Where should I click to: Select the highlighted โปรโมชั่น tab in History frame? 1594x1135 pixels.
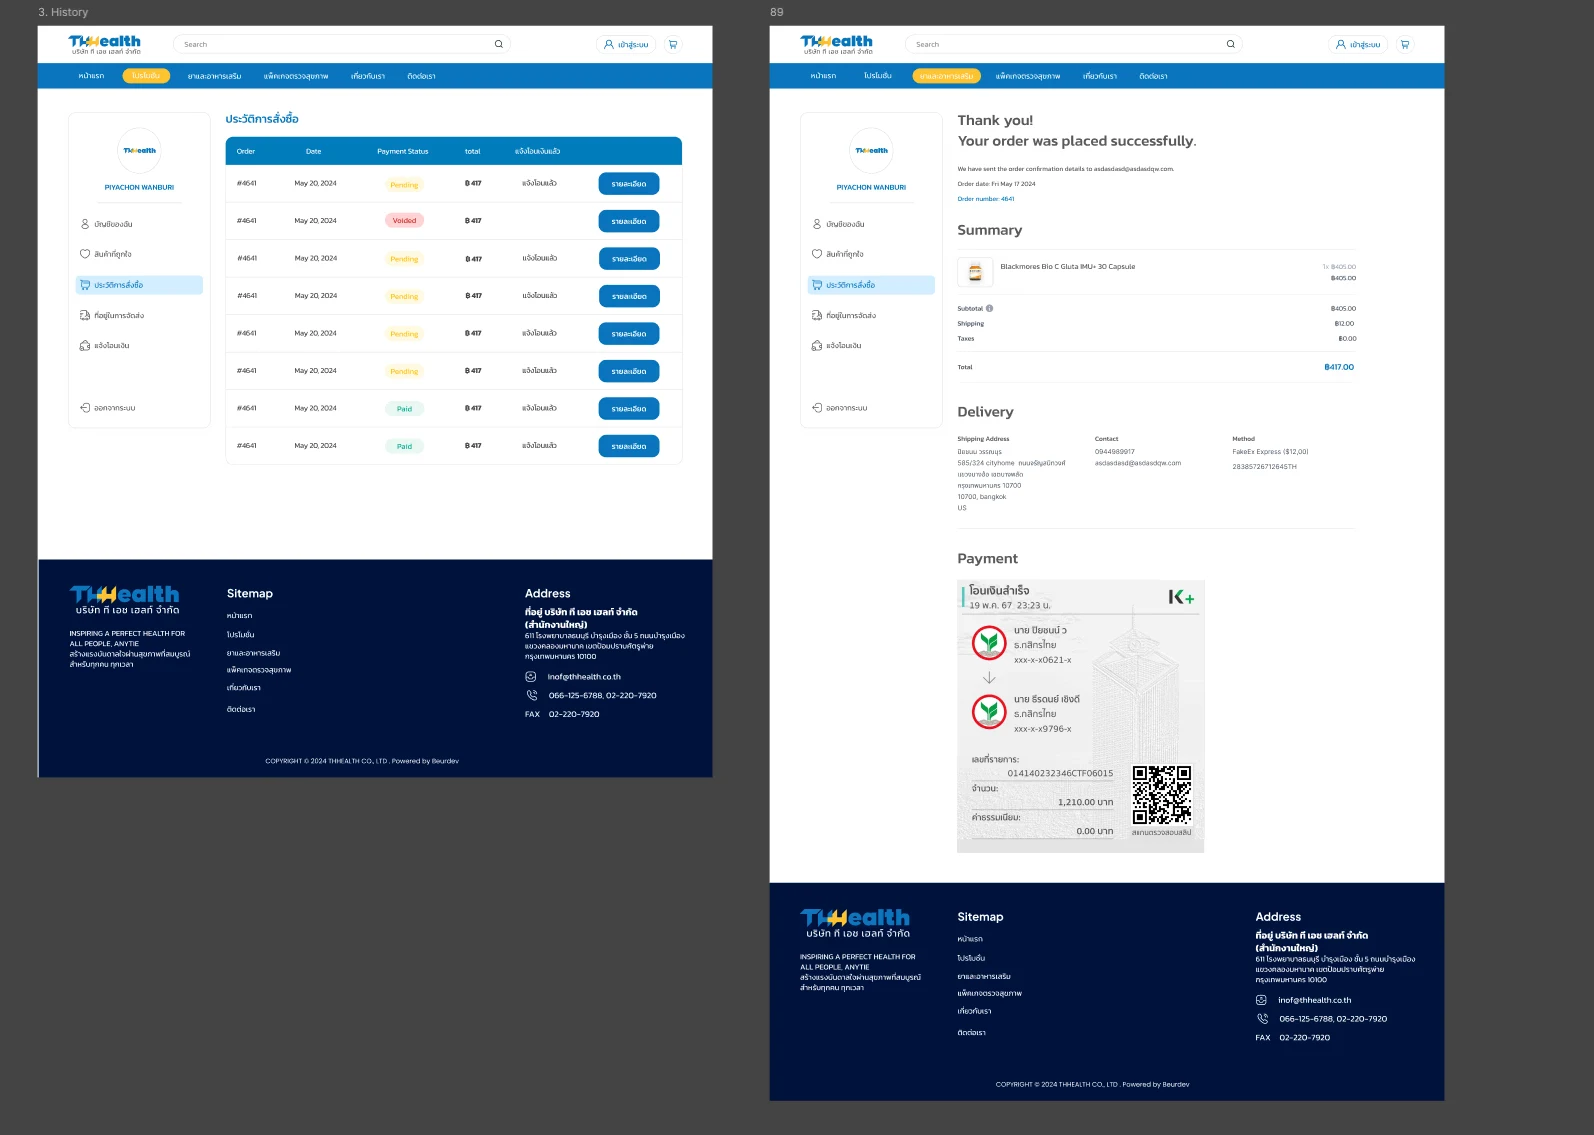147,76
